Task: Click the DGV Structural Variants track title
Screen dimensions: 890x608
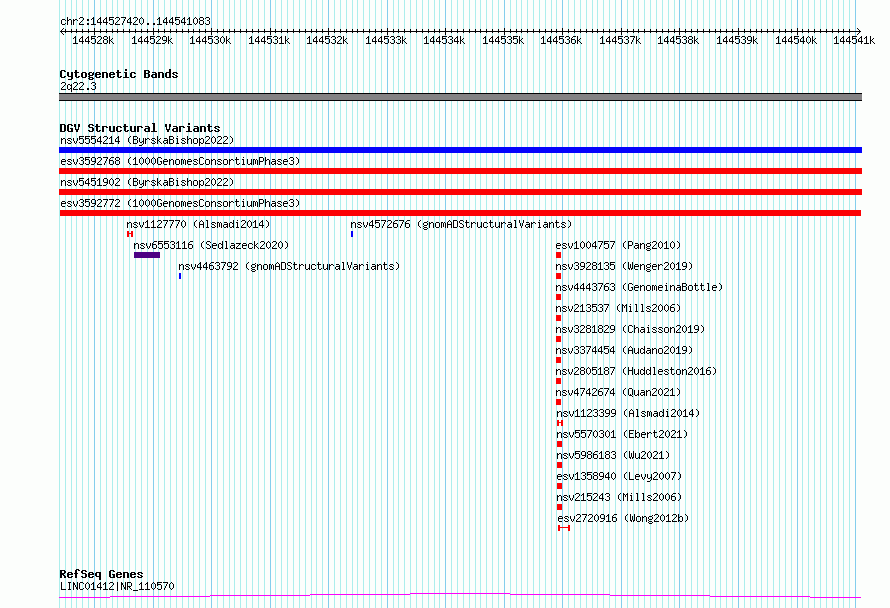Action: pos(140,128)
